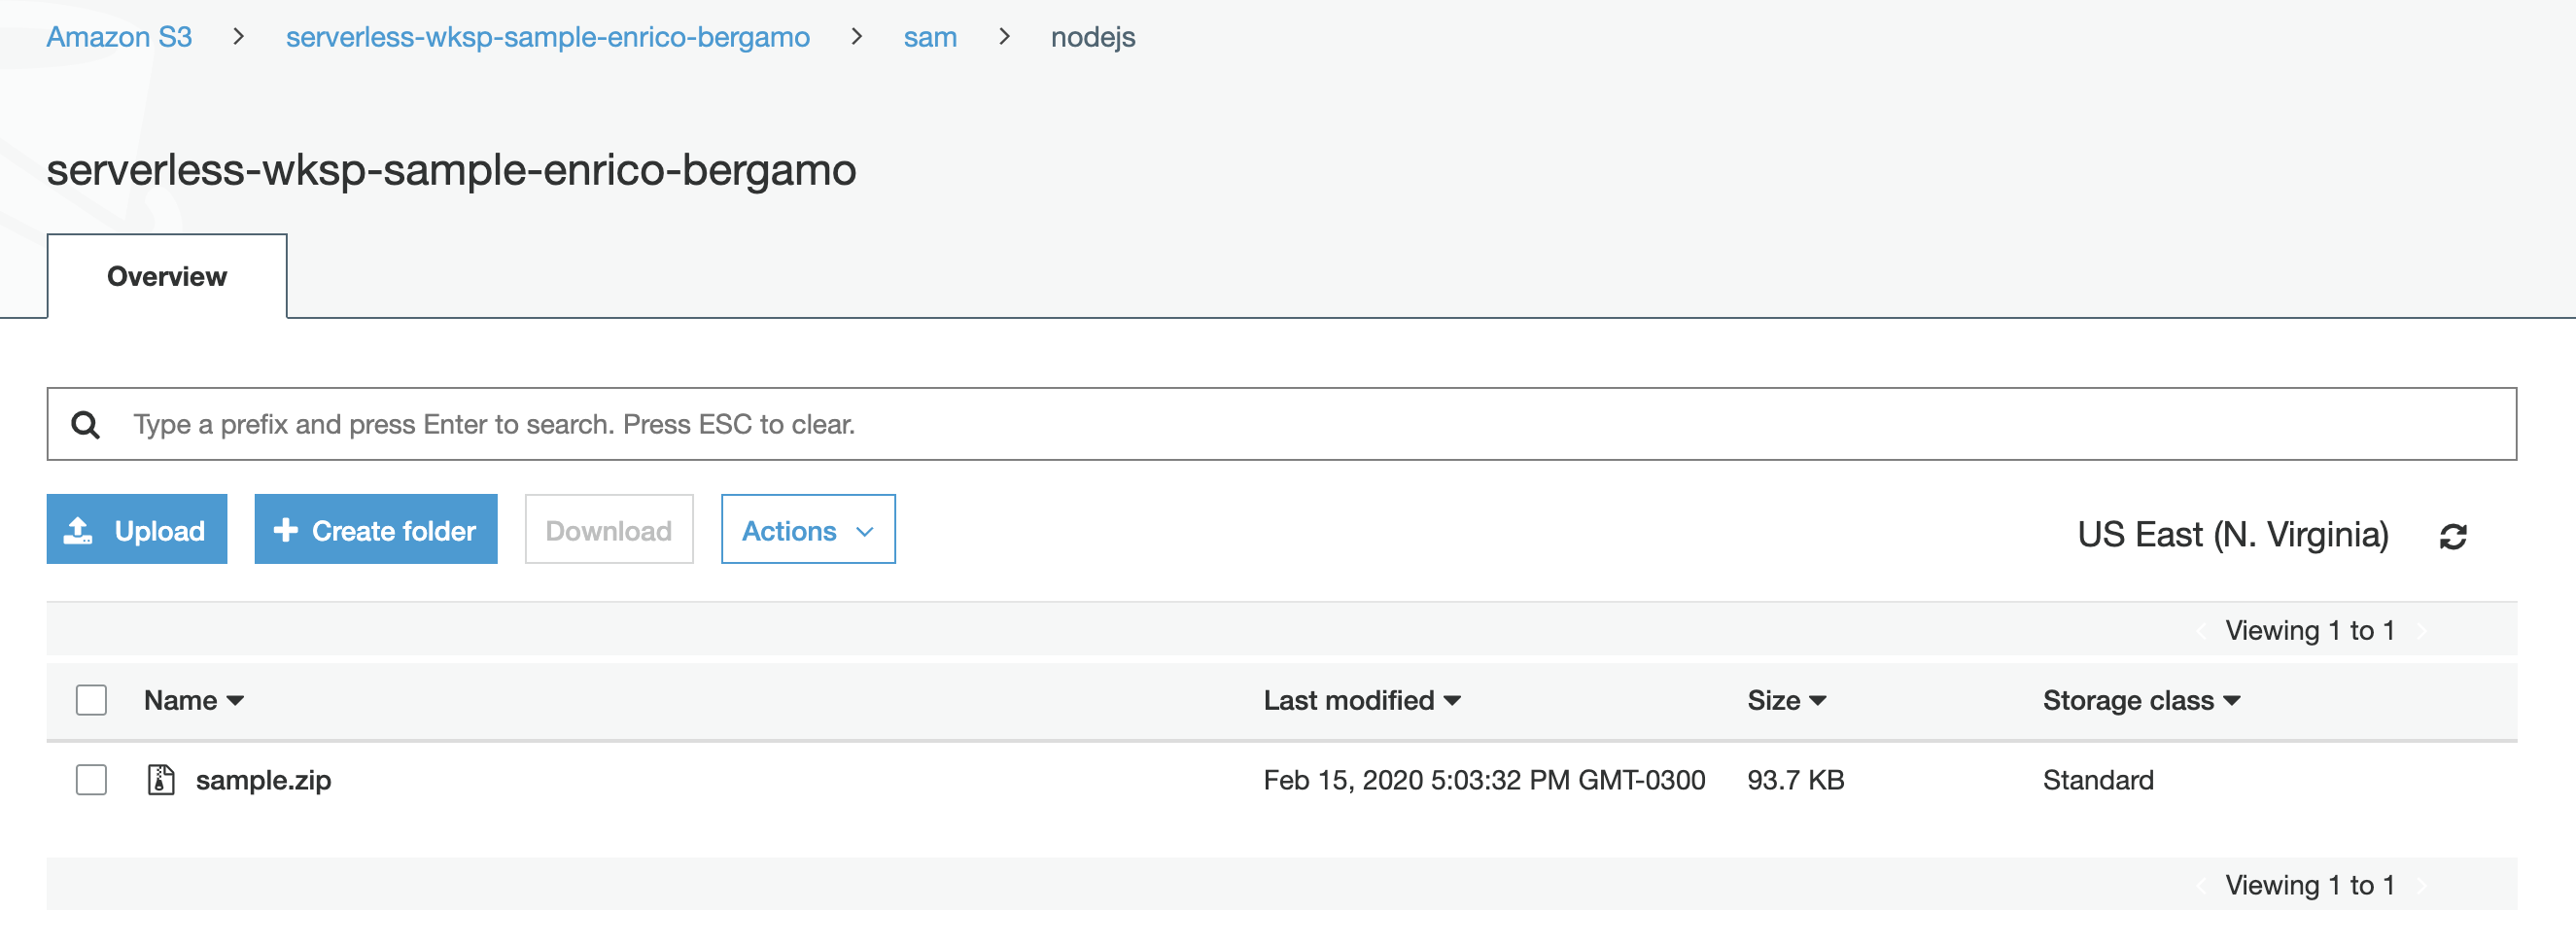
Task: Click the 93.7 KB size value
Action: (1795, 781)
